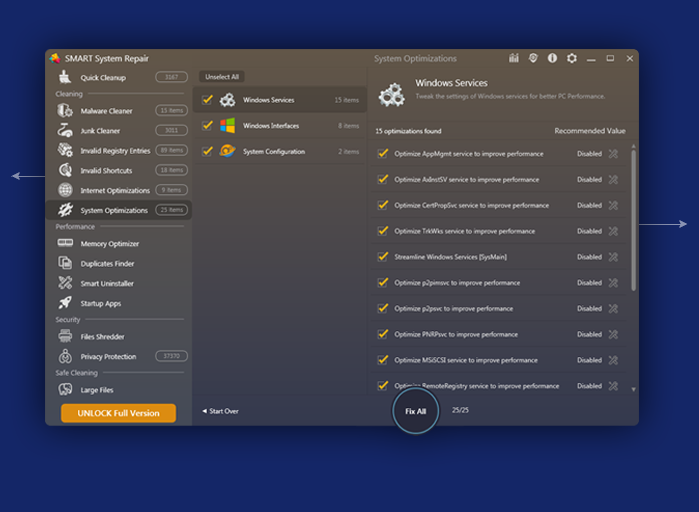
Task: Click Windows Services gears icon in list
Action: [x=227, y=100]
